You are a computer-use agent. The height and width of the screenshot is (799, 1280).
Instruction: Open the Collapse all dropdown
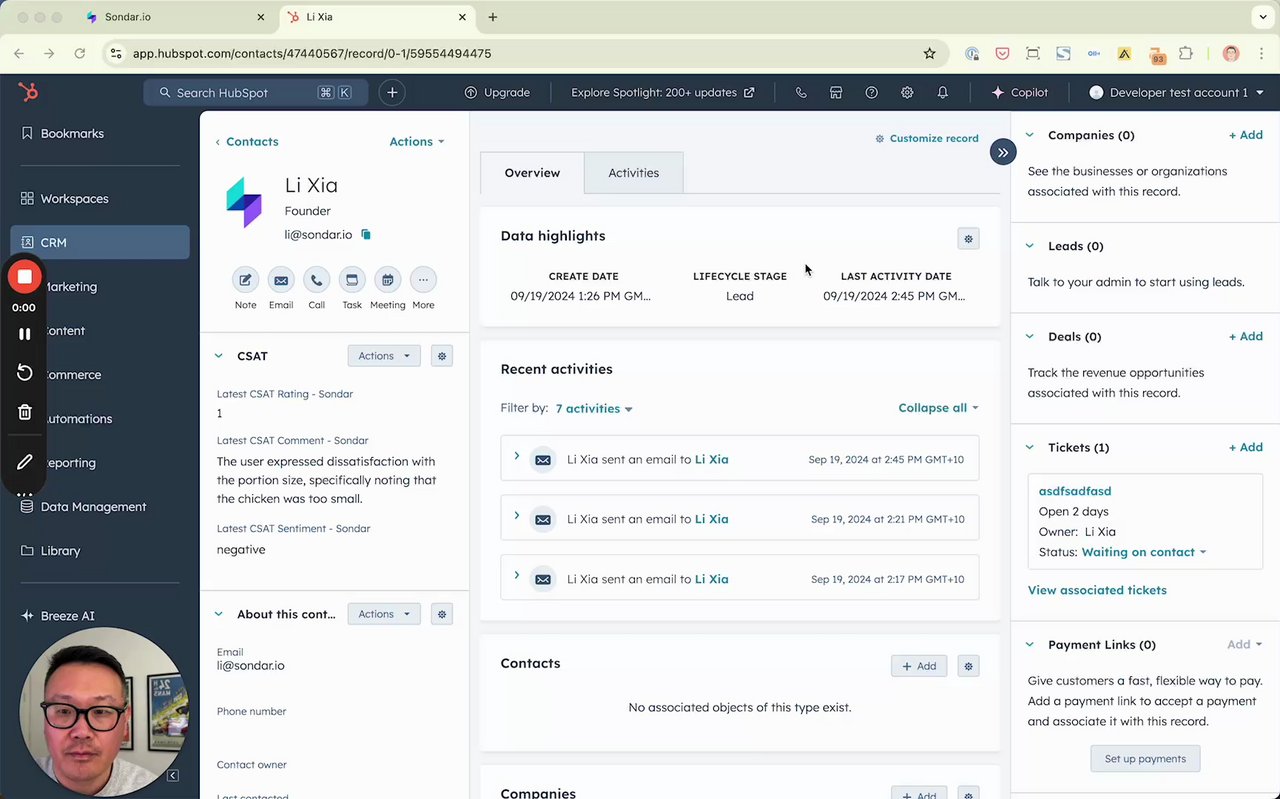click(938, 408)
